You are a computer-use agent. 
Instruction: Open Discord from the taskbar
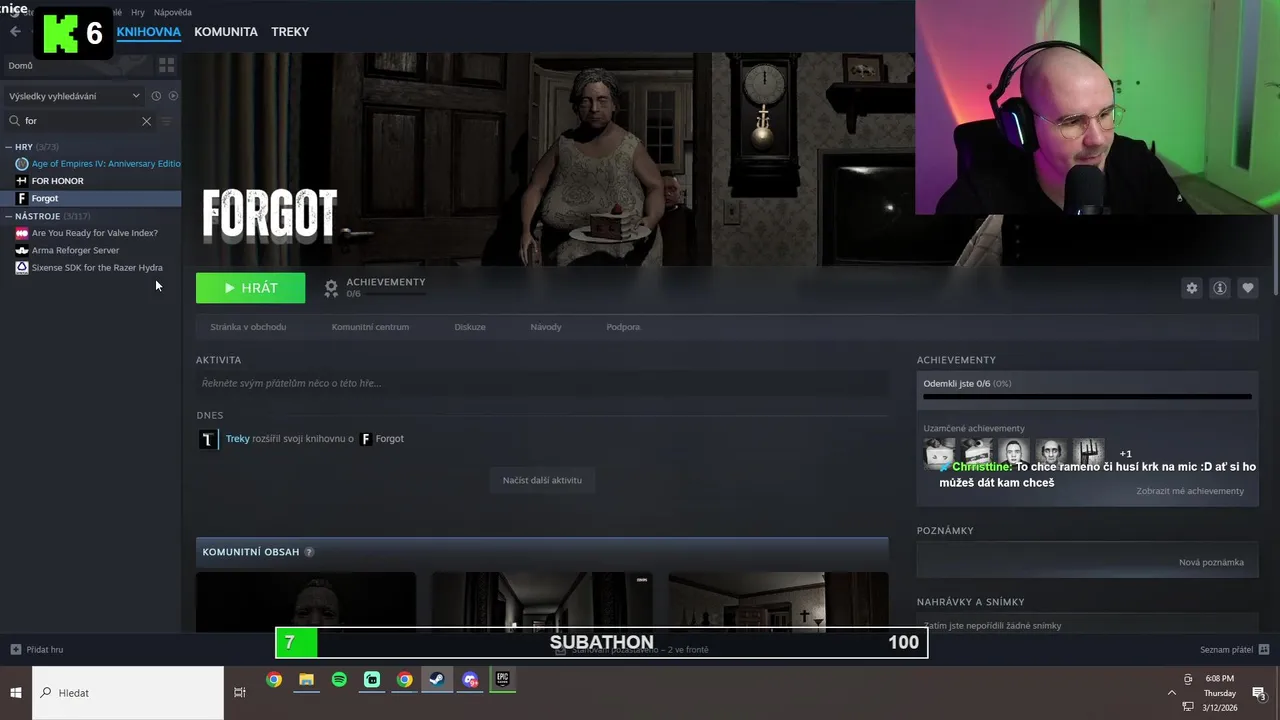[470, 680]
